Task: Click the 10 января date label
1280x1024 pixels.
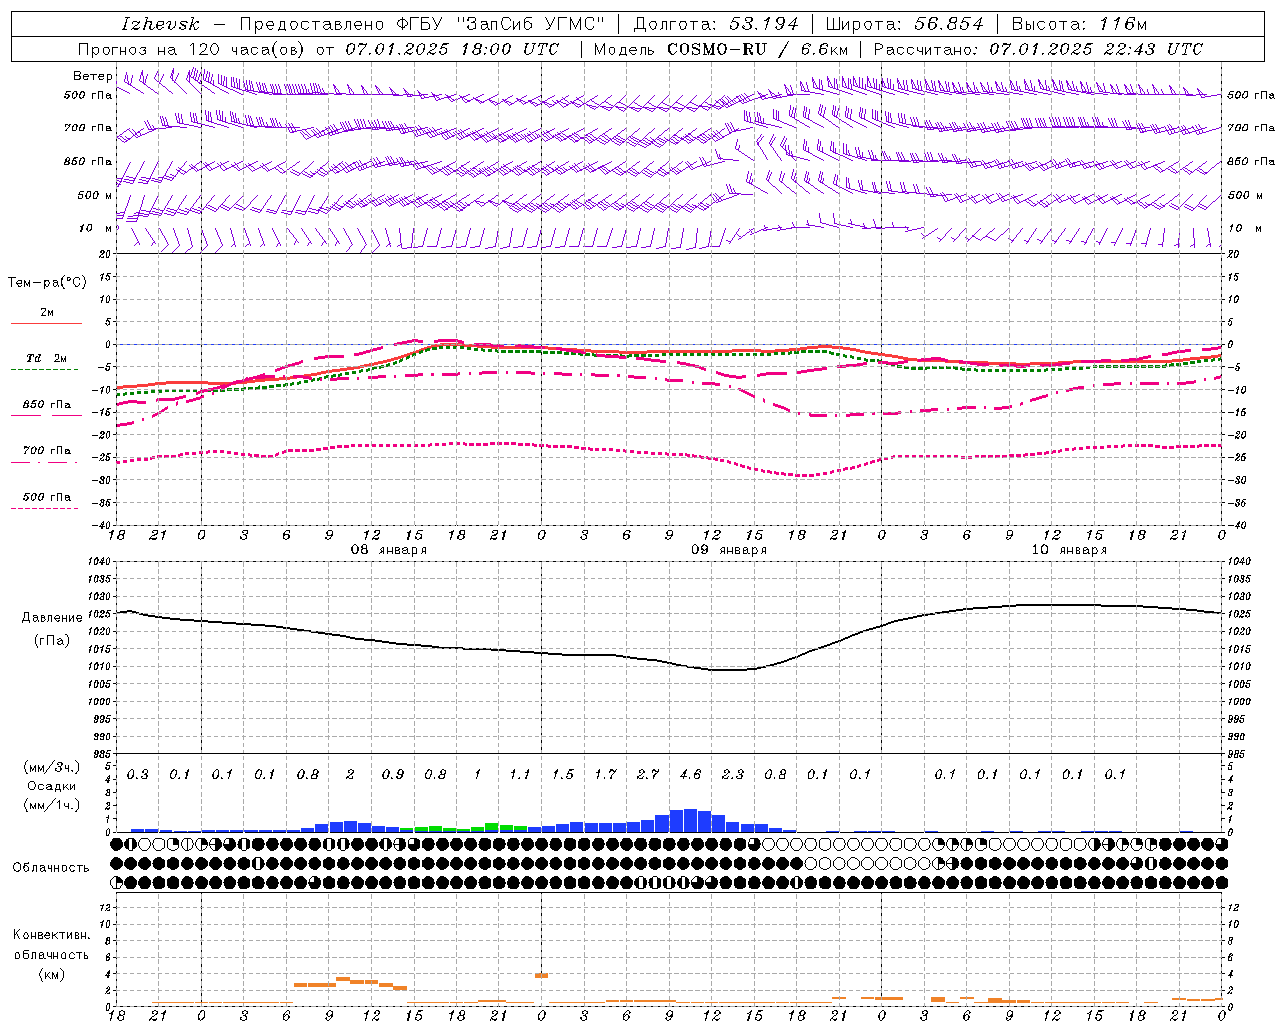Action: [x=1069, y=550]
